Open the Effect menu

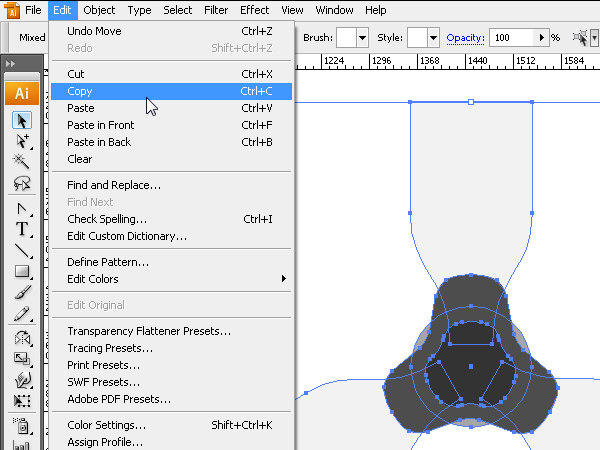[254, 10]
